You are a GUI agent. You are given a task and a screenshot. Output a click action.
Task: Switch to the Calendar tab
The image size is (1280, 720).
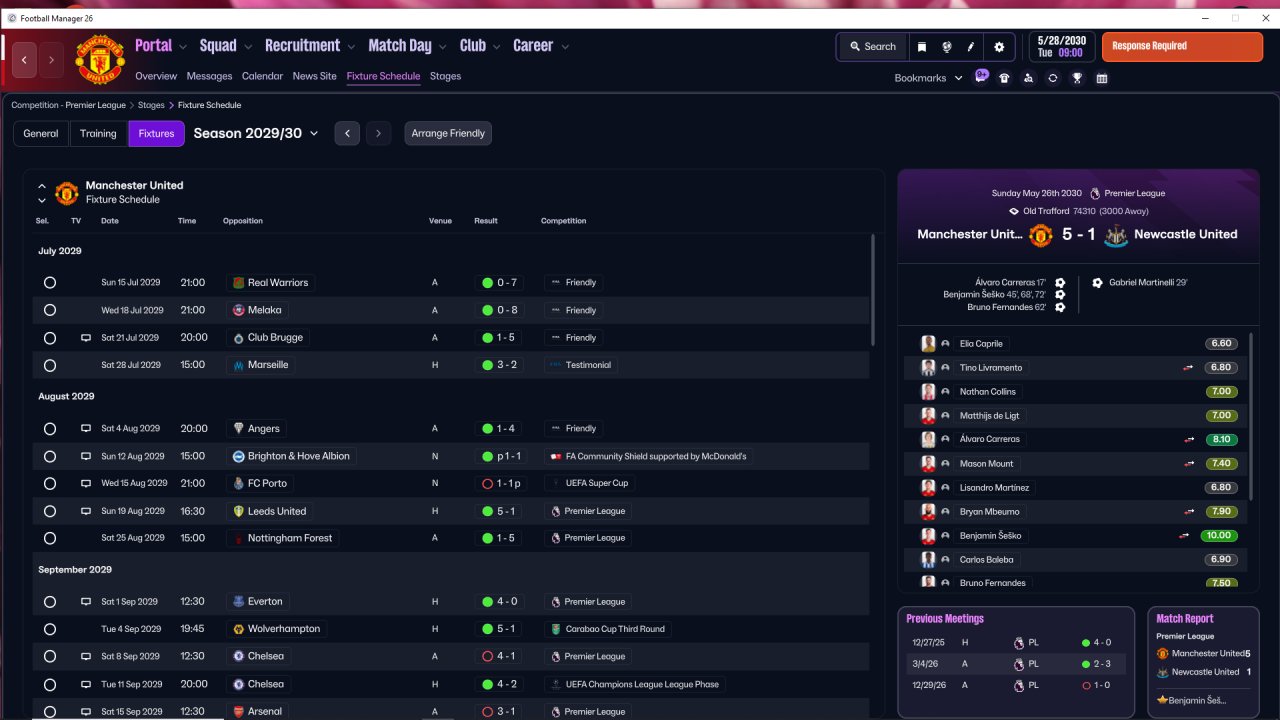[262, 76]
